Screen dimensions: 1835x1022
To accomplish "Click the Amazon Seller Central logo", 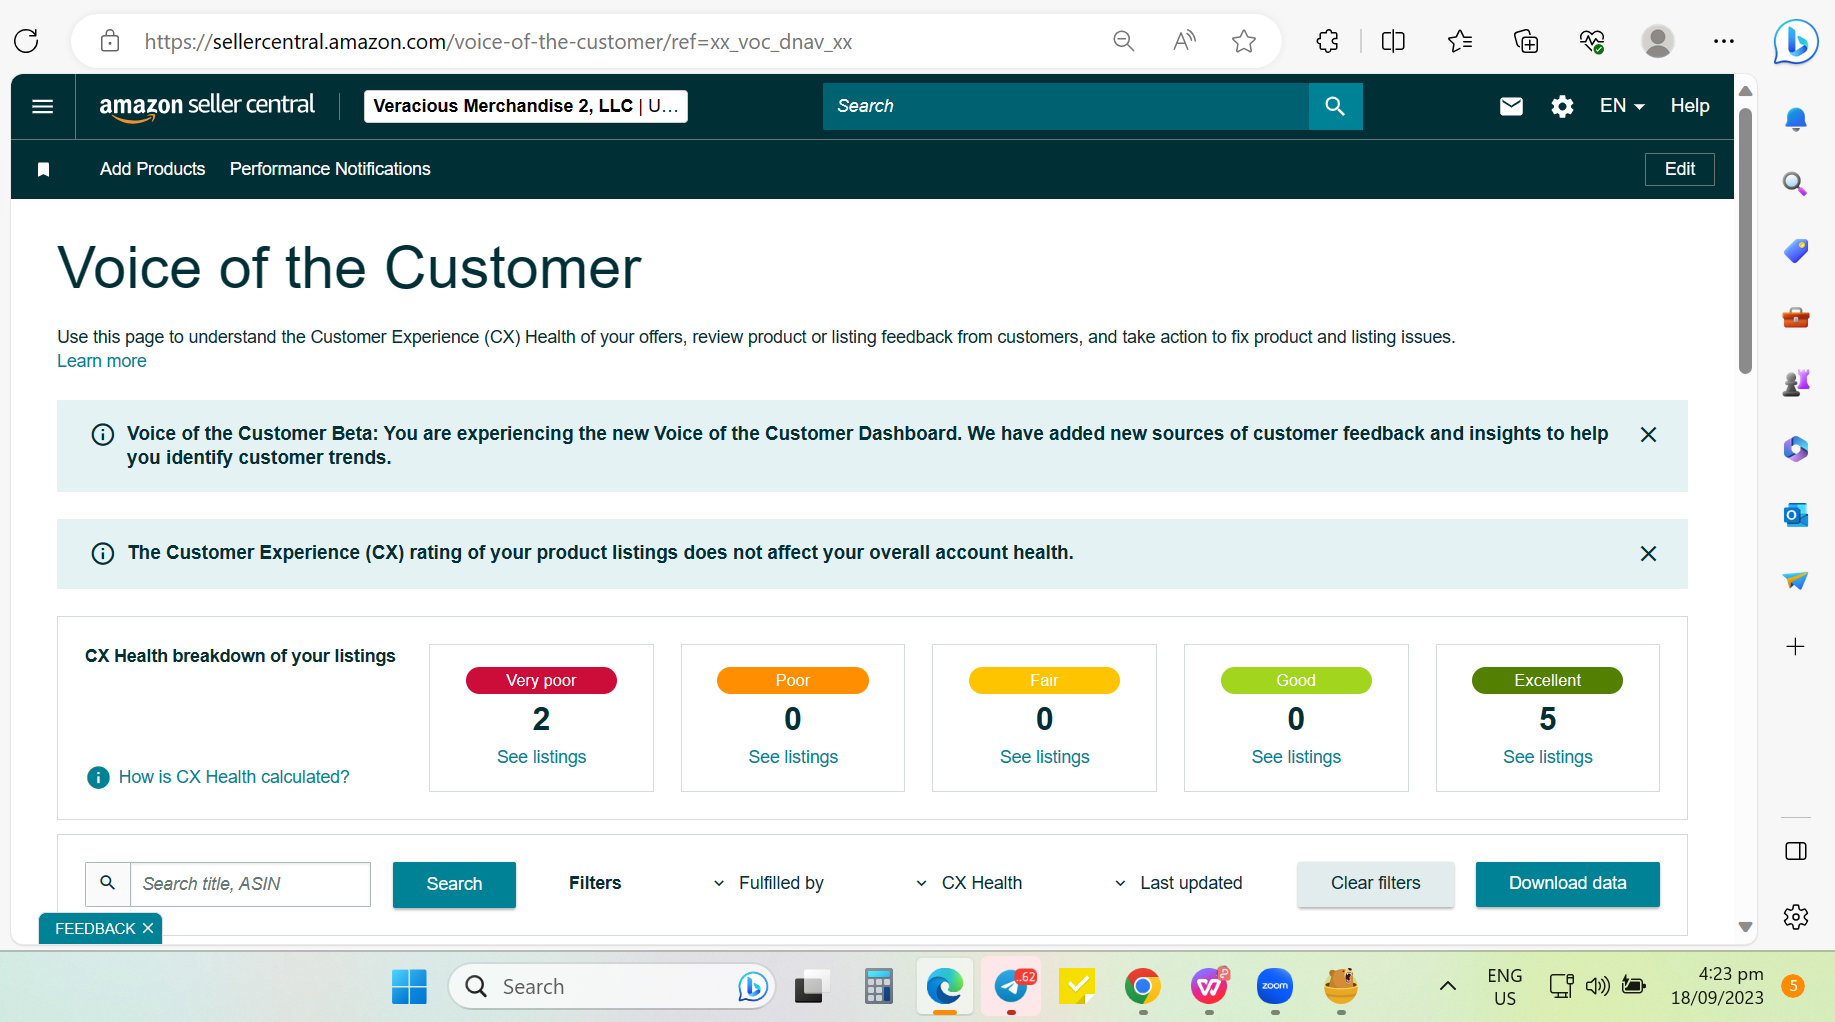I will (207, 106).
